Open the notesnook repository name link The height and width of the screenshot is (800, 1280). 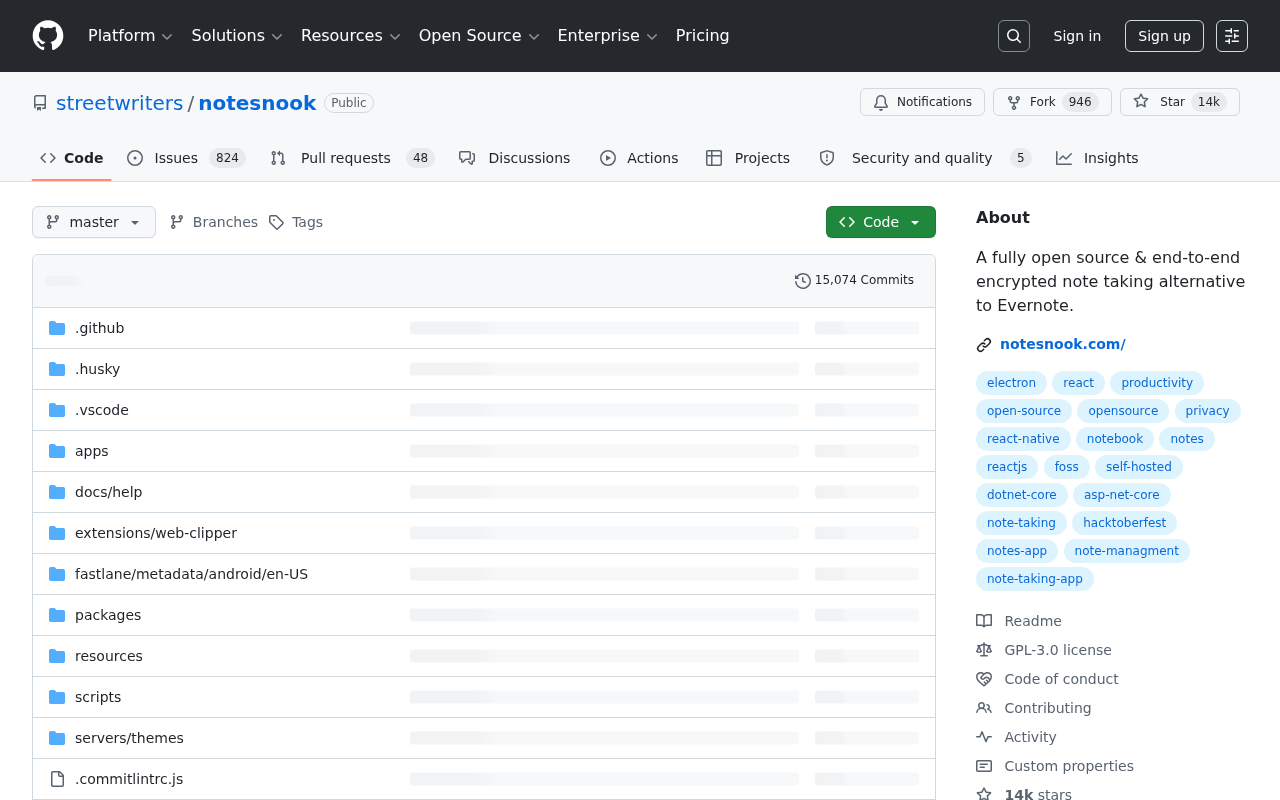coord(257,103)
